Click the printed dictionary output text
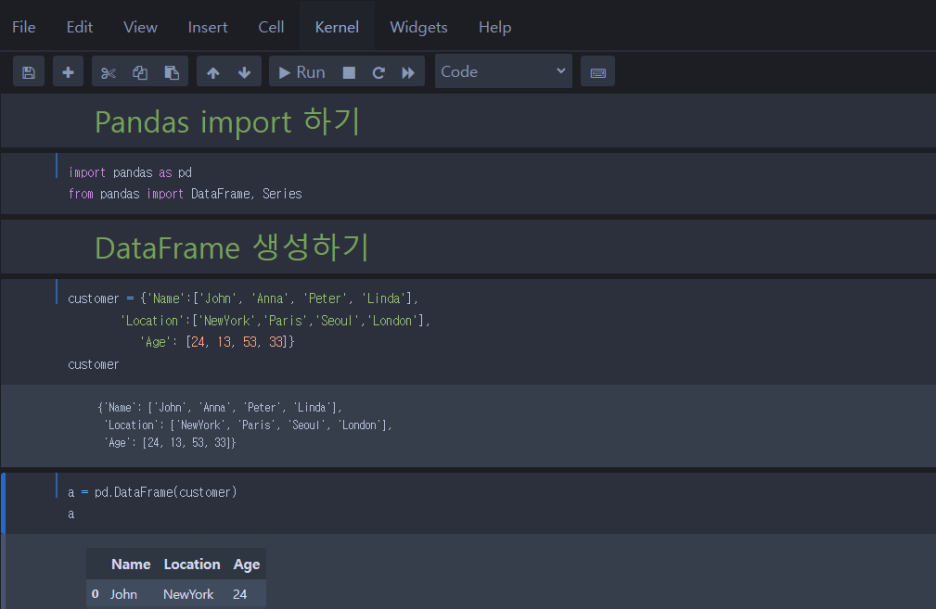This screenshot has width=936, height=609. [x=245, y=425]
